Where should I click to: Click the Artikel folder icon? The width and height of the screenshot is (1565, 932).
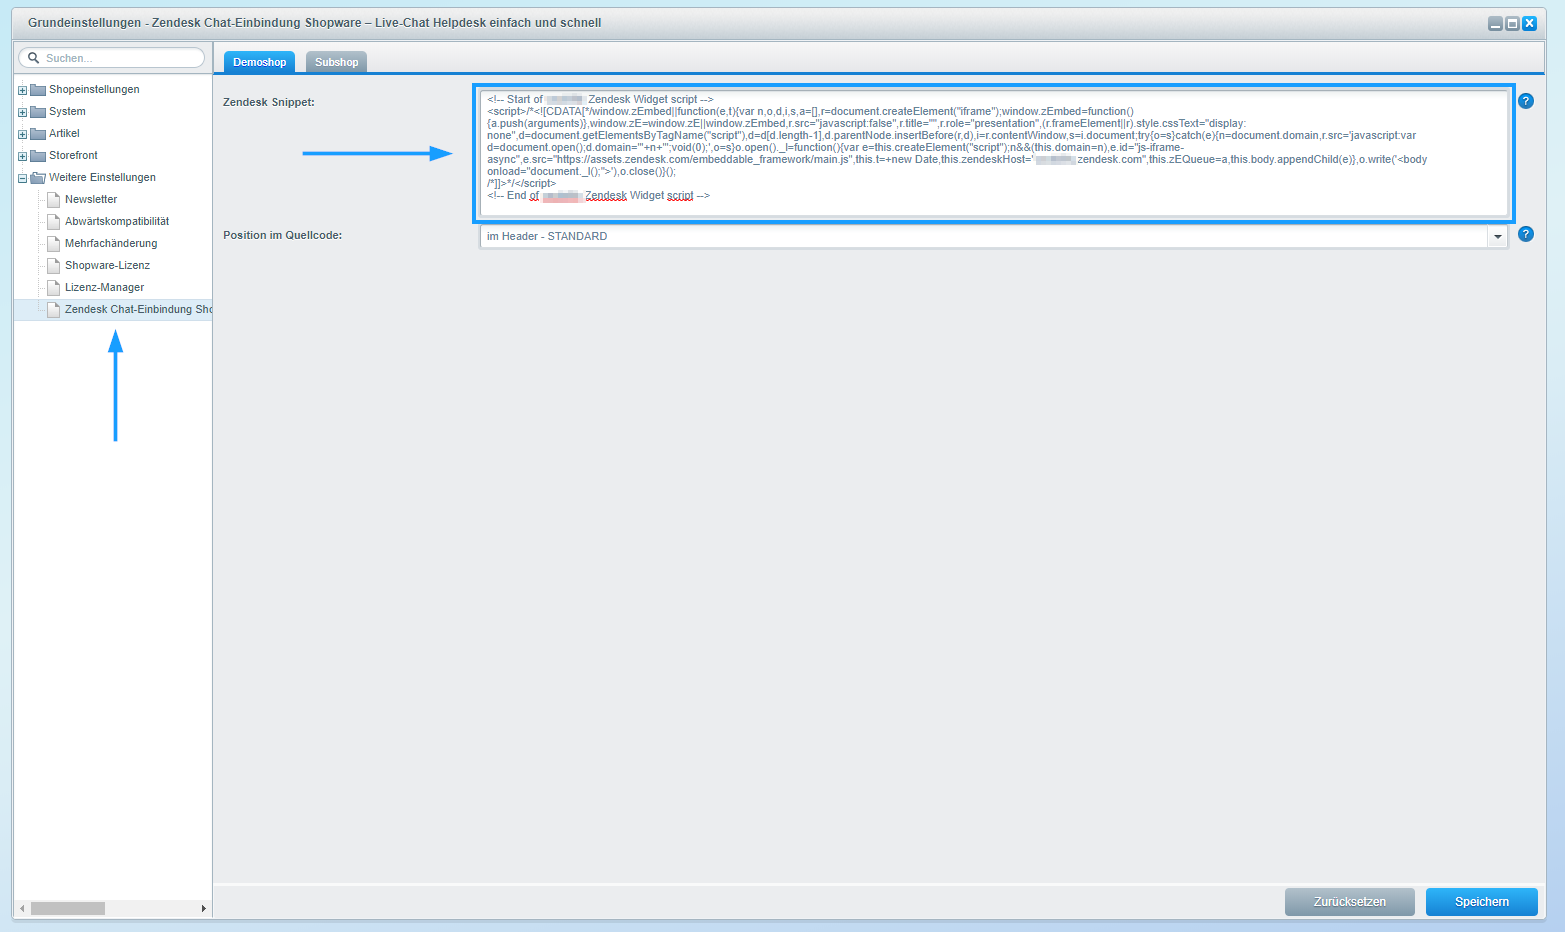[38, 133]
